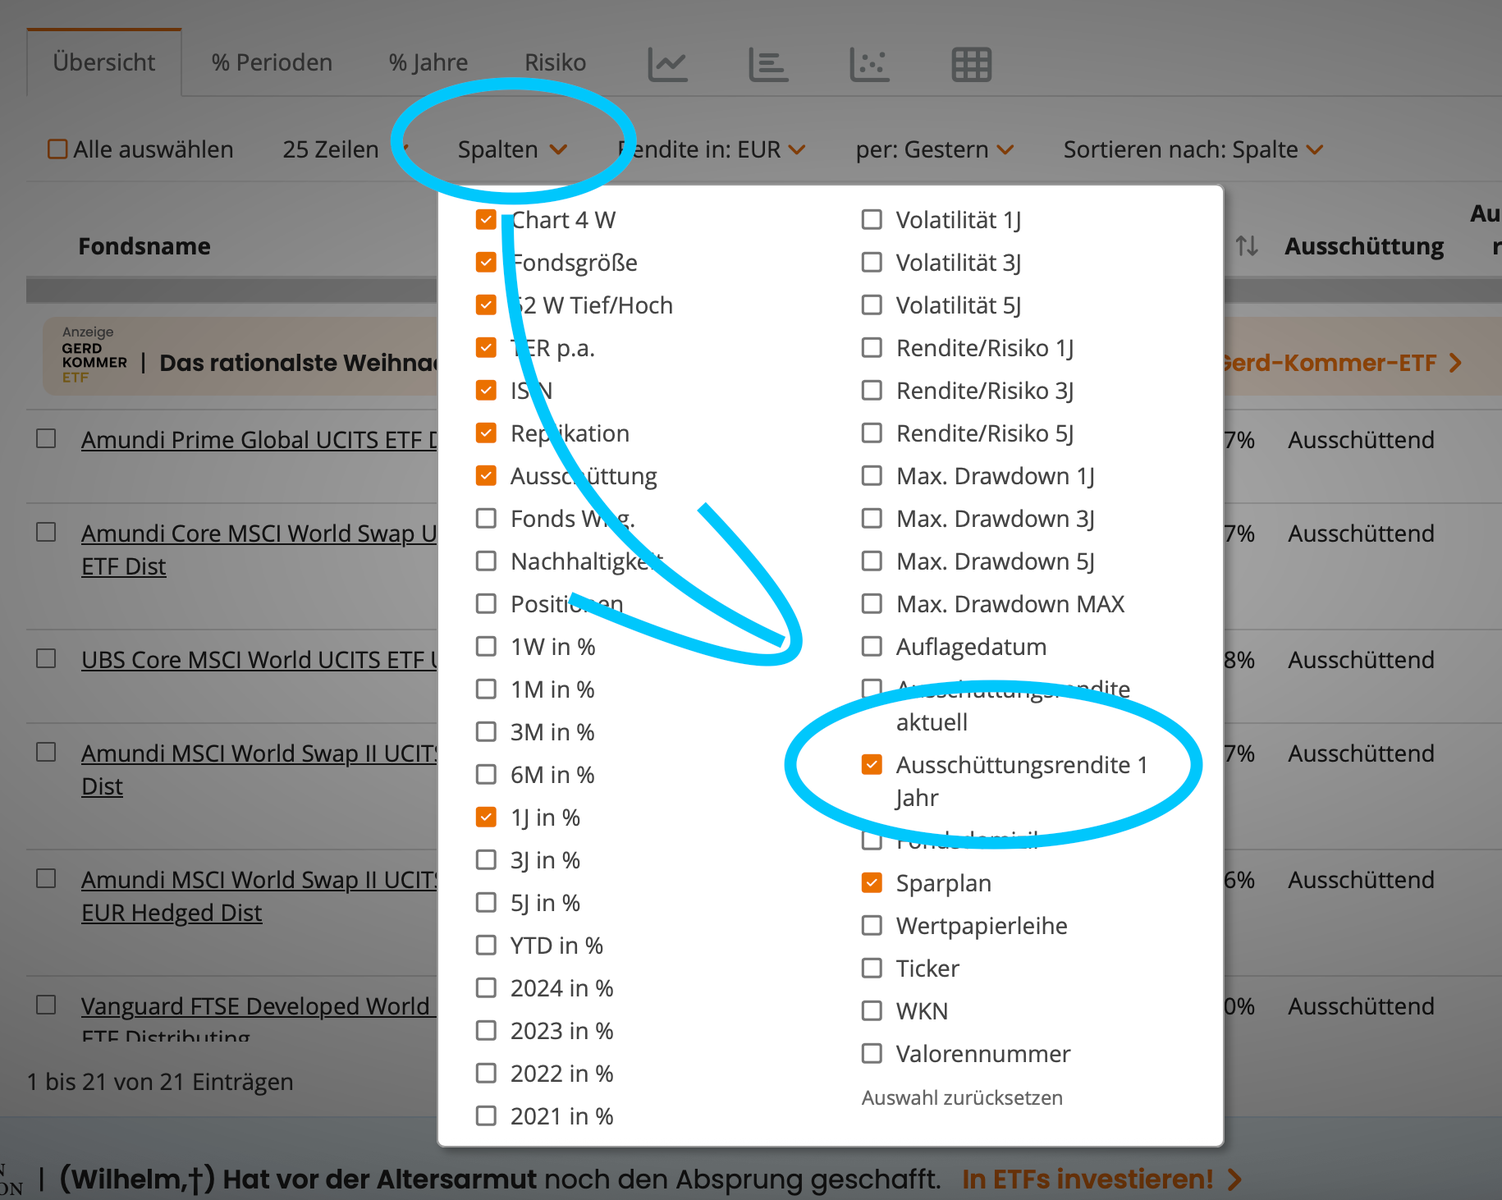This screenshot has width=1502, height=1200.
Task: Open the line chart view icon
Action: [x=667, y=64]
